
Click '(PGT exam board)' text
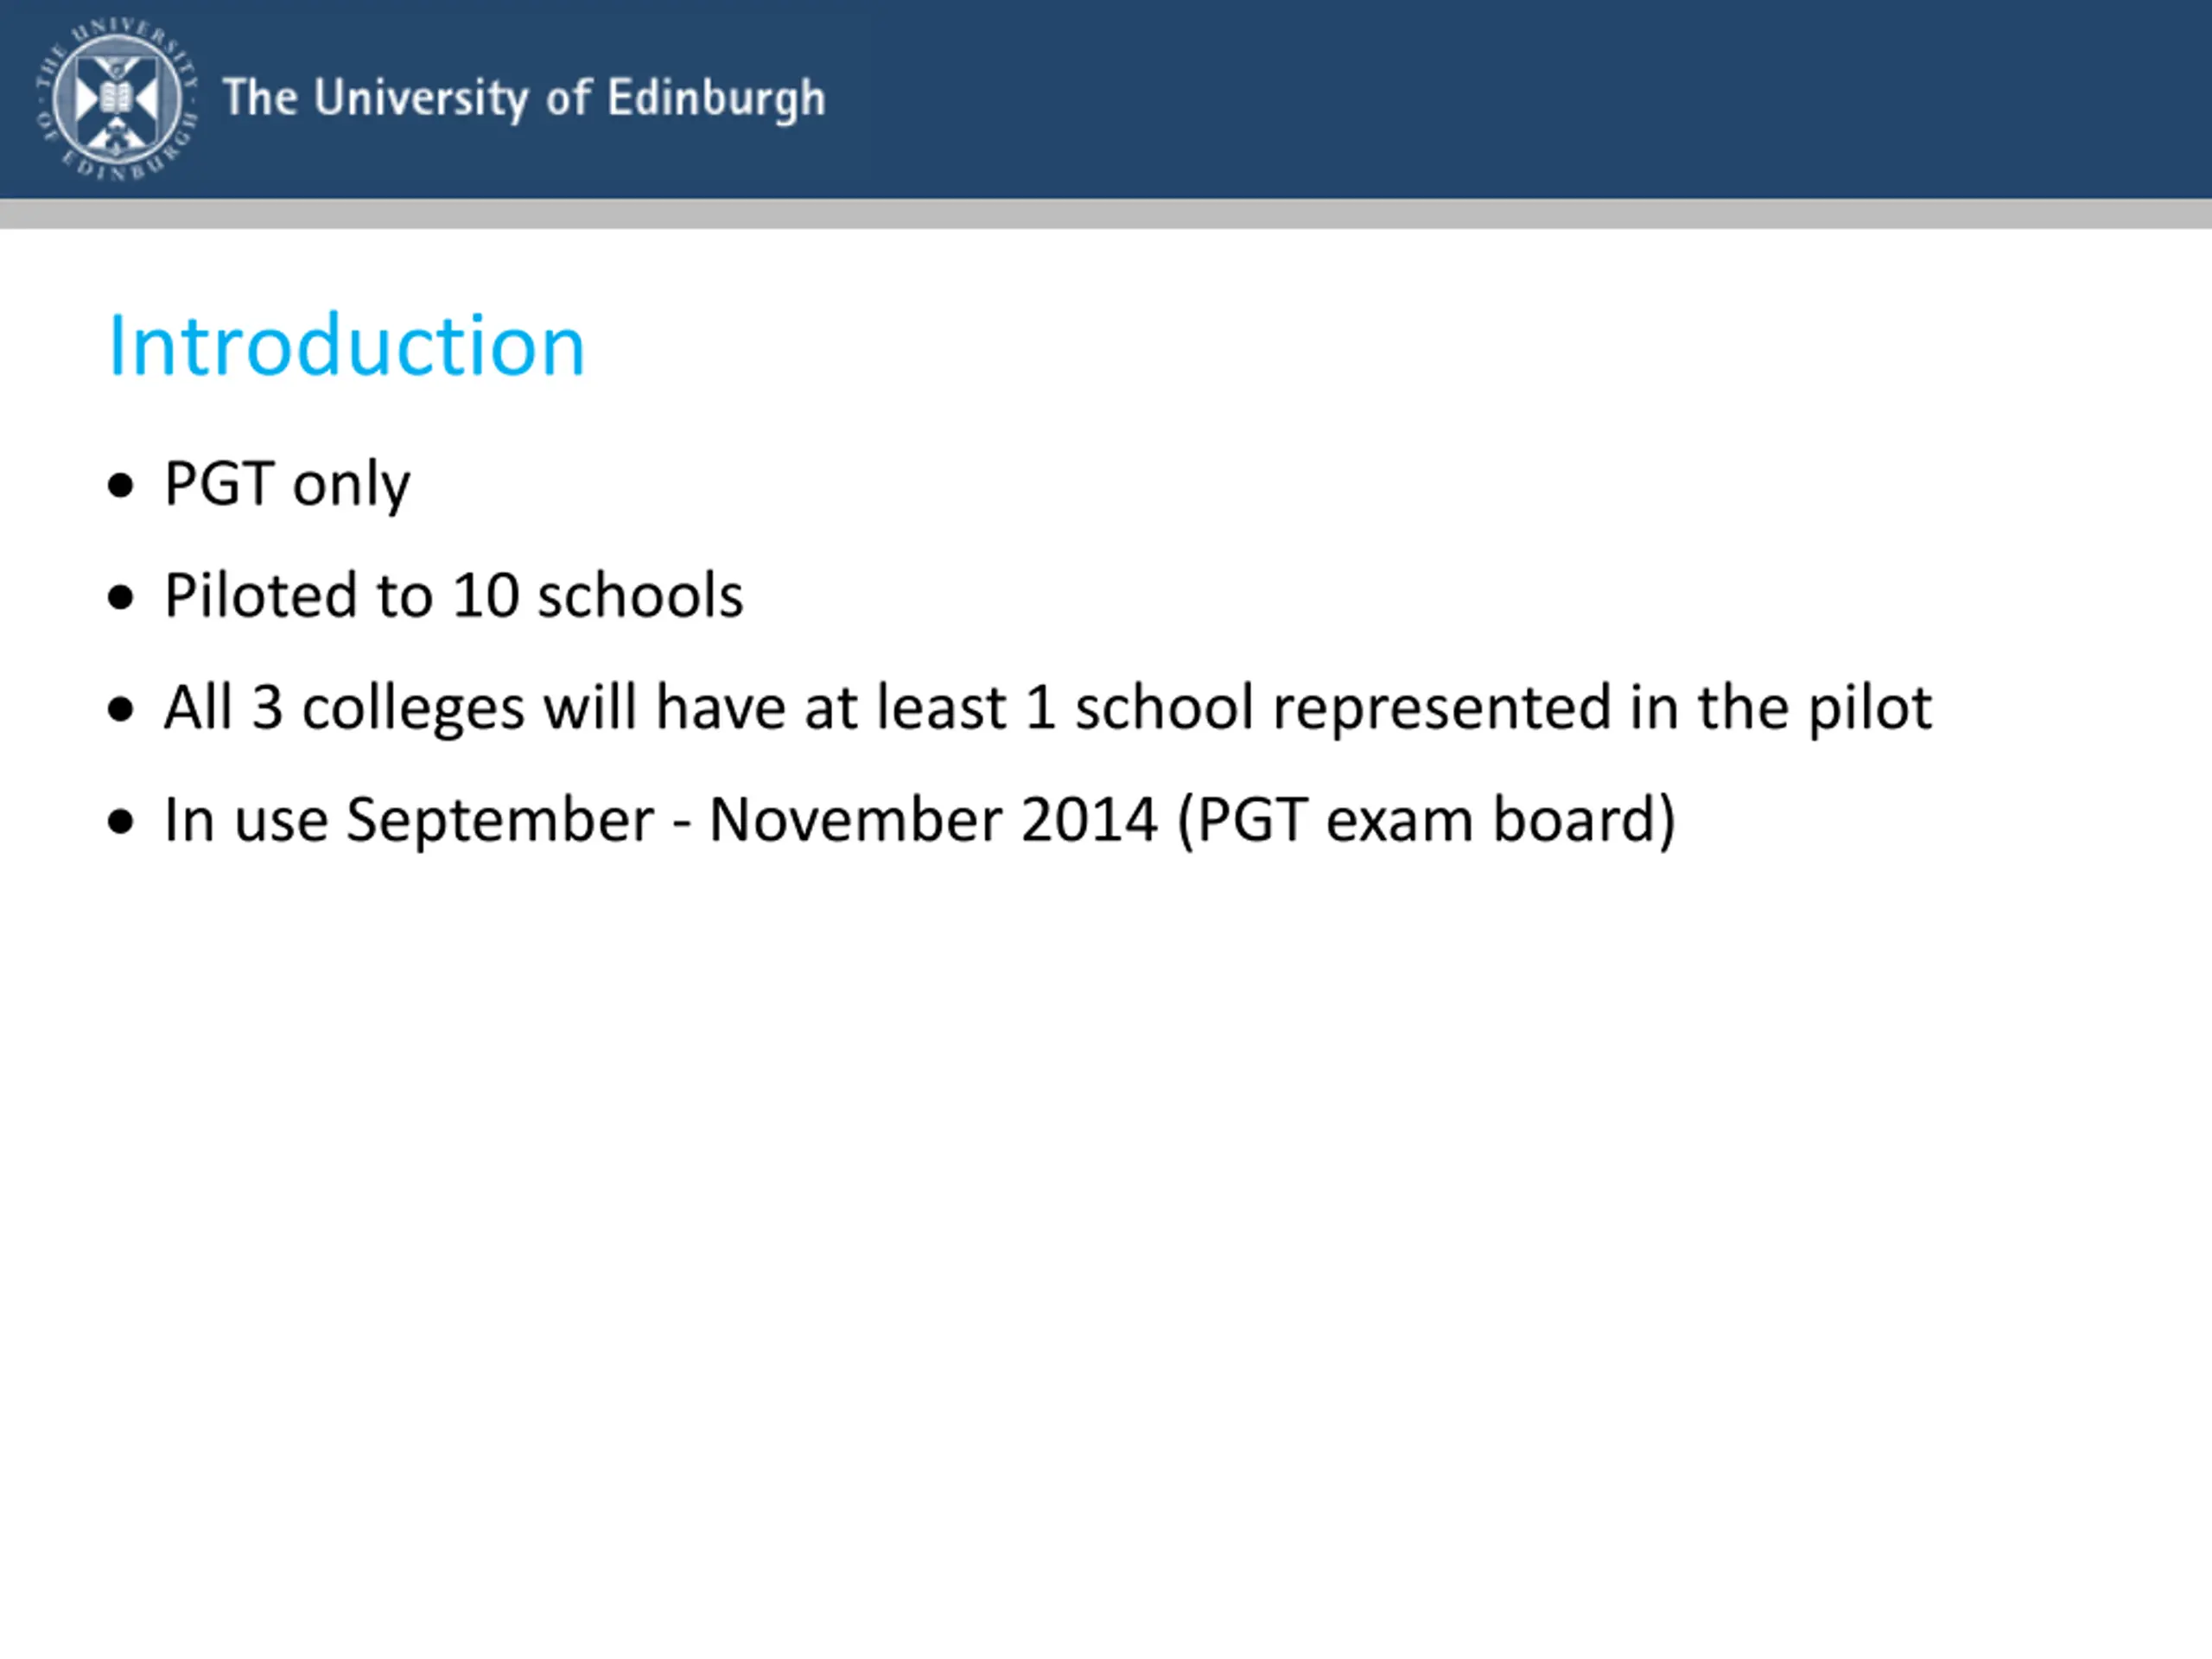(1426, 821)
